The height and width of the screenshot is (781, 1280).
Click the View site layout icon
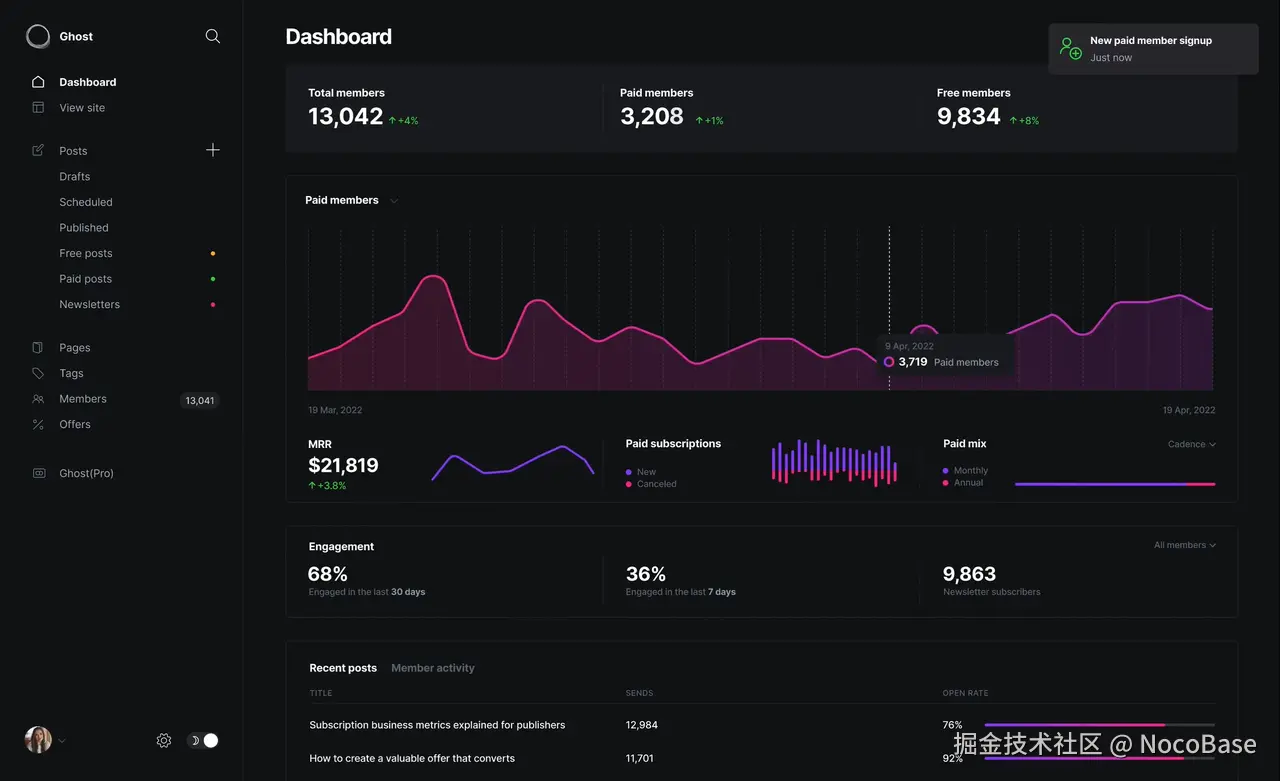click(38, 107)
